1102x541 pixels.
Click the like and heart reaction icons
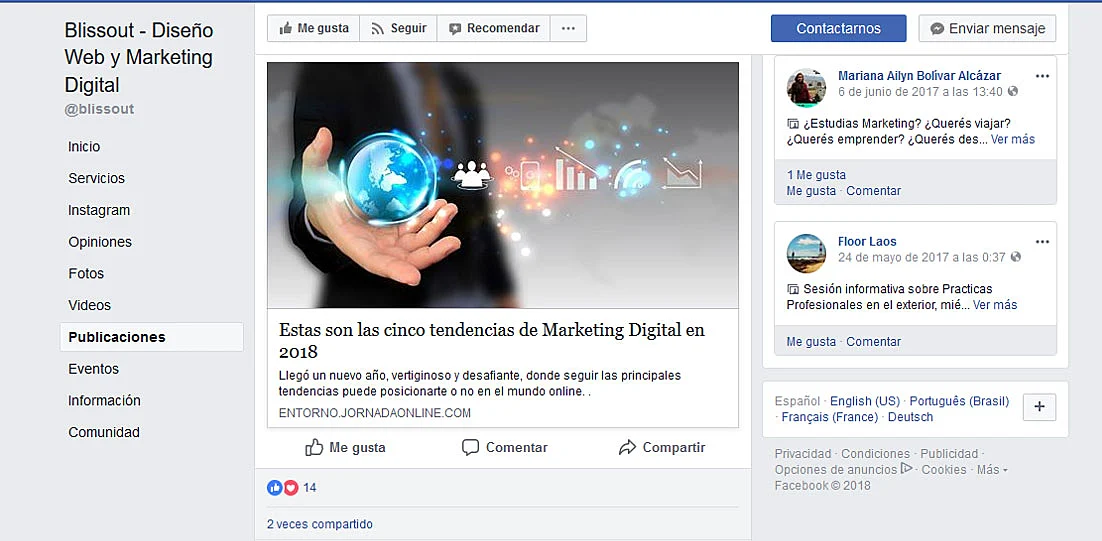pos(283,488)
